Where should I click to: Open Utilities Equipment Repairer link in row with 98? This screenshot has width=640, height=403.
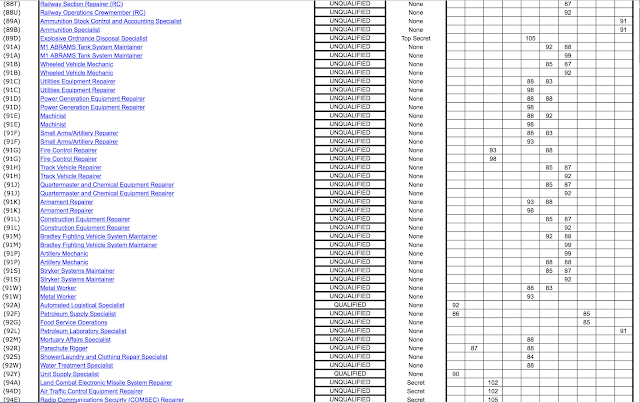pos(78,90)
